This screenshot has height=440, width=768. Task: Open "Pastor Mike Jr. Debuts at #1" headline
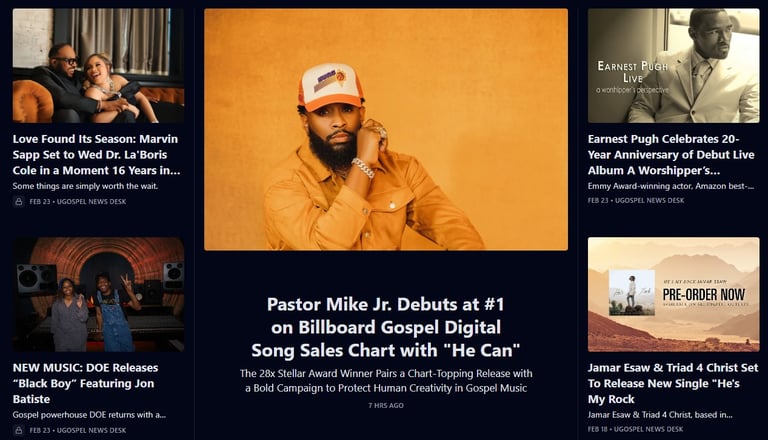pos(386,327)
